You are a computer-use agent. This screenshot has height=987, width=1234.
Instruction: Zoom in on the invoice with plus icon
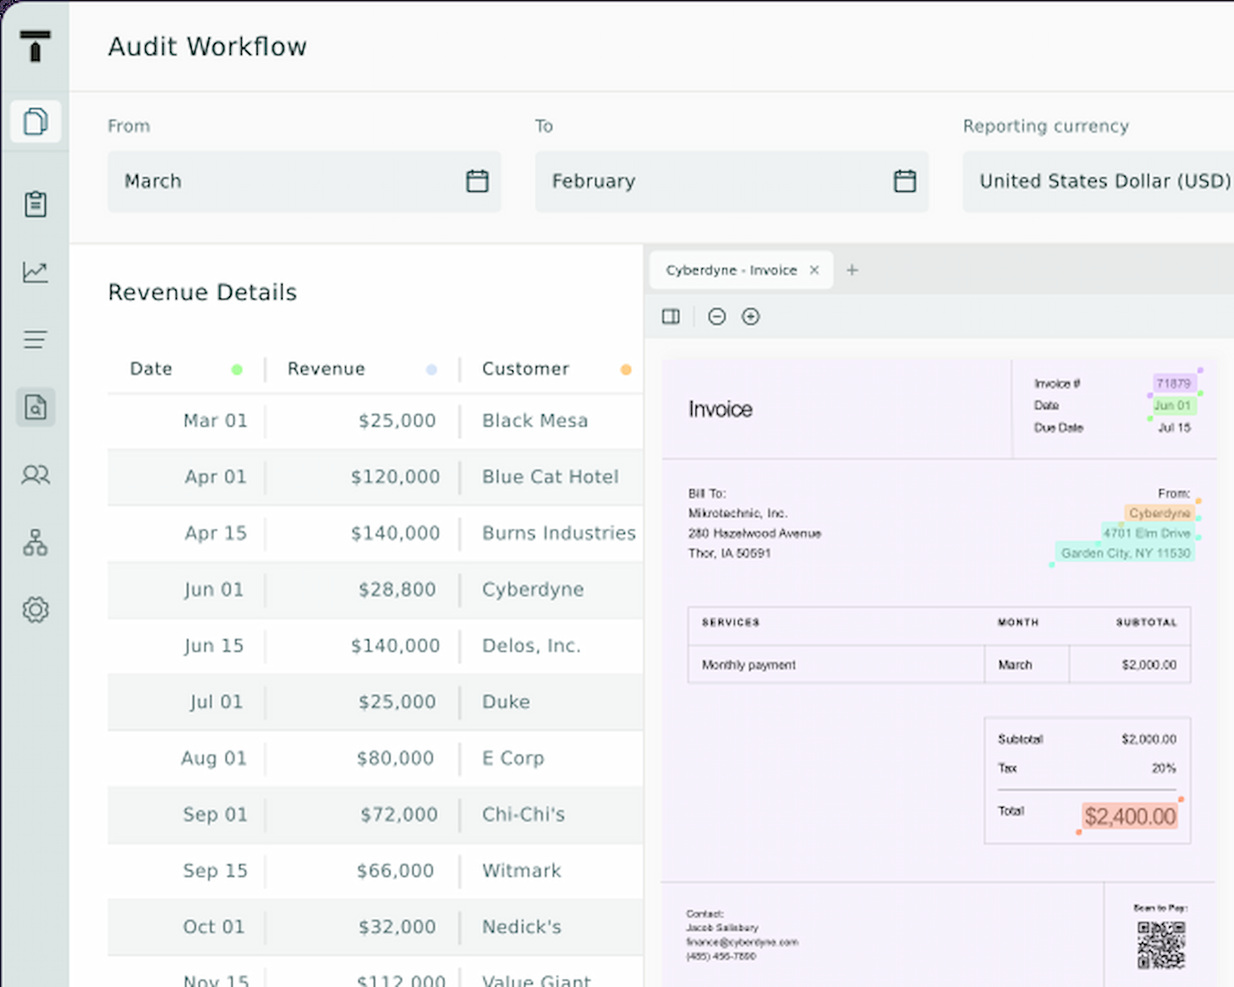tap(750, 316)
